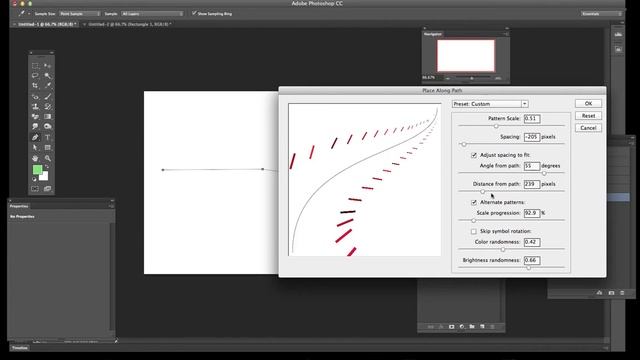Select the Properties panel tab

pos(19,206)
